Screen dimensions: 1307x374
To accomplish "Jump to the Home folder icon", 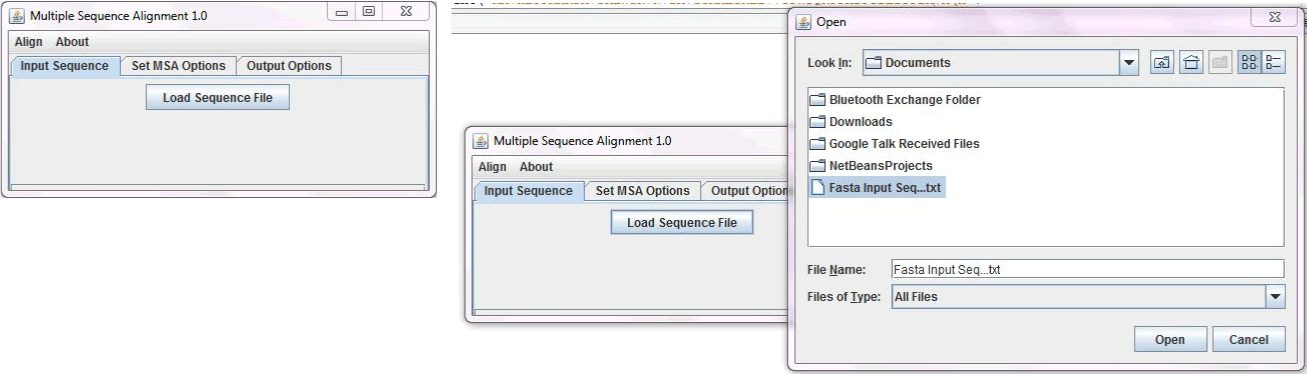I will (x=1190, y=63).
